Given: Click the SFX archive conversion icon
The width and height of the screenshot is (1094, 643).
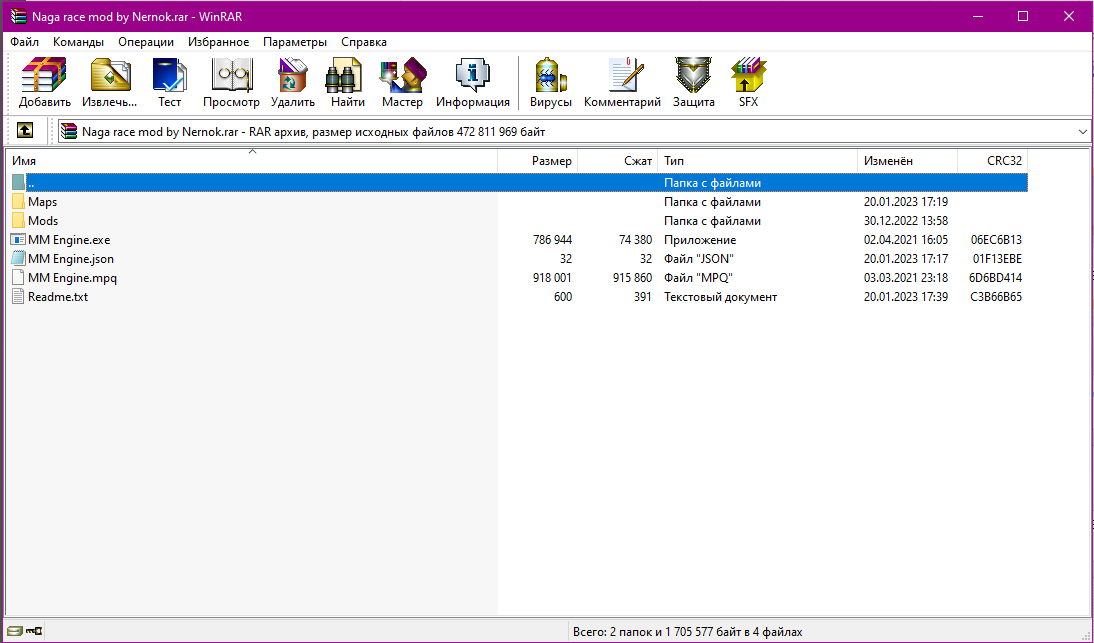Looking at the screenshot, I should point(748,82).
